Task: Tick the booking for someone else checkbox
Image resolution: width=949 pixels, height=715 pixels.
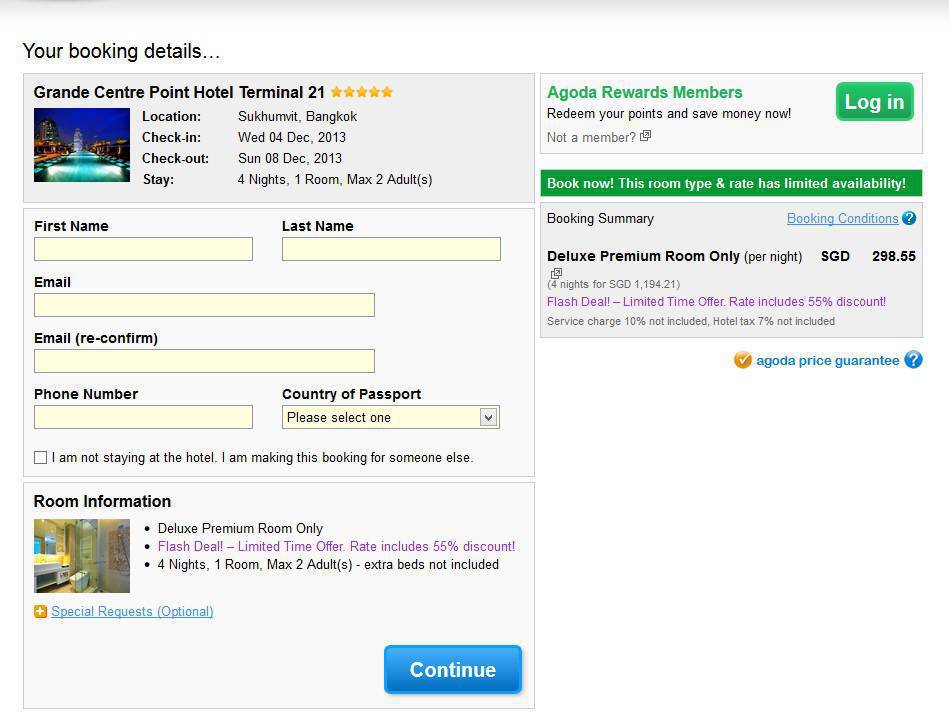Action: [41, 458]
